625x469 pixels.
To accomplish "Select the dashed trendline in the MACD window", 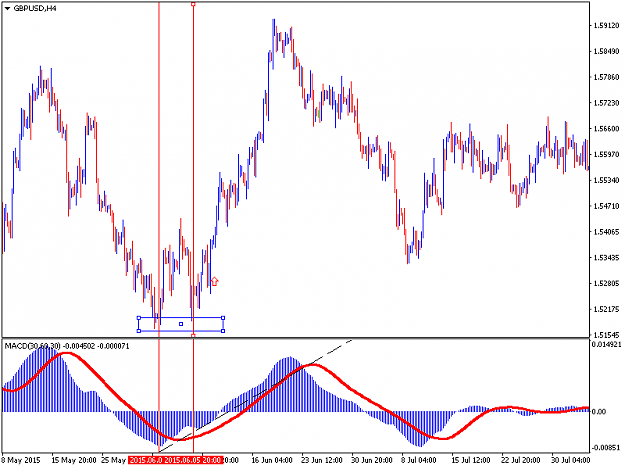I will click(255, 396).
